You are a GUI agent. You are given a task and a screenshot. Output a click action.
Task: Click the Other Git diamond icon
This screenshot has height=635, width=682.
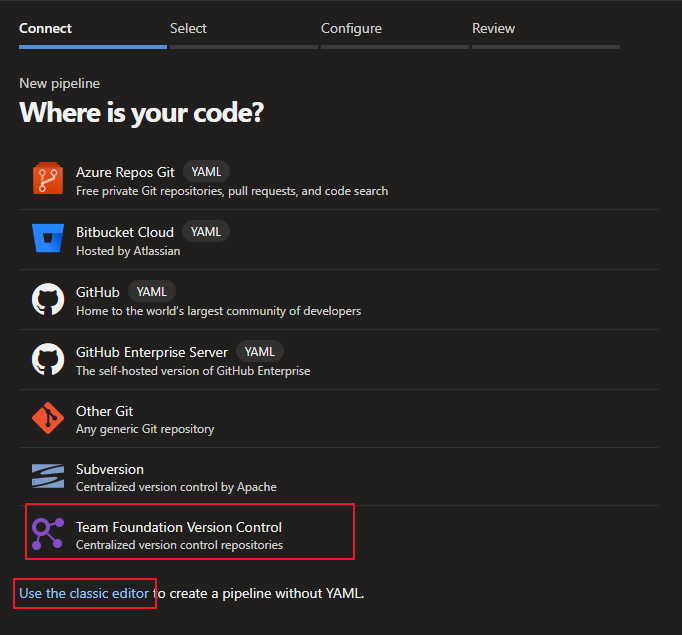(48, 418)
